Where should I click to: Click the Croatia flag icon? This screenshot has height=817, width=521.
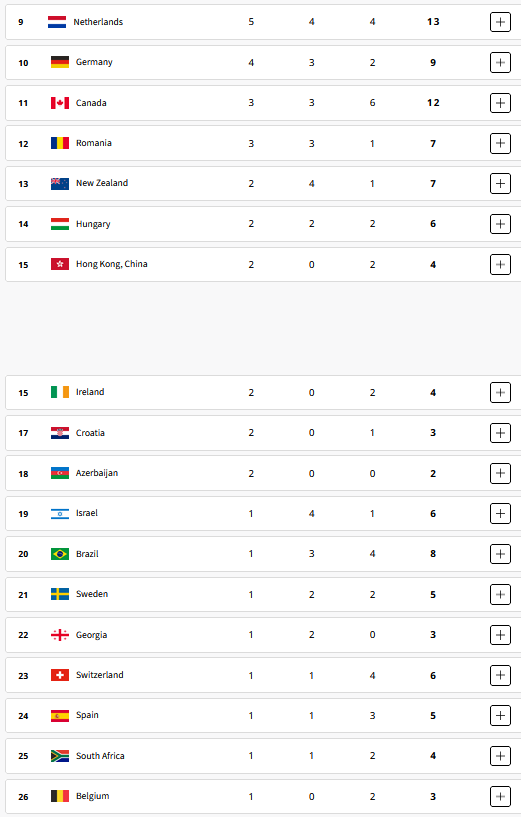click(60, 433)
